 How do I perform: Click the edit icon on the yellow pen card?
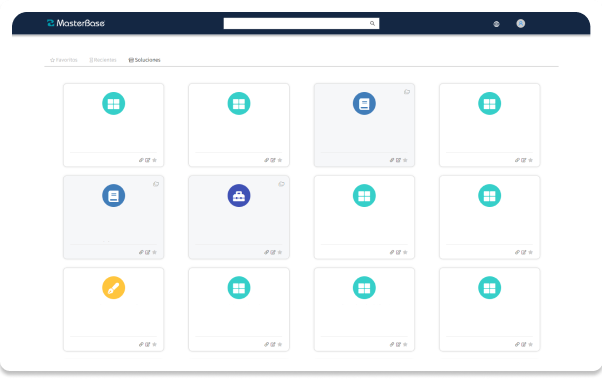point(147,344)
